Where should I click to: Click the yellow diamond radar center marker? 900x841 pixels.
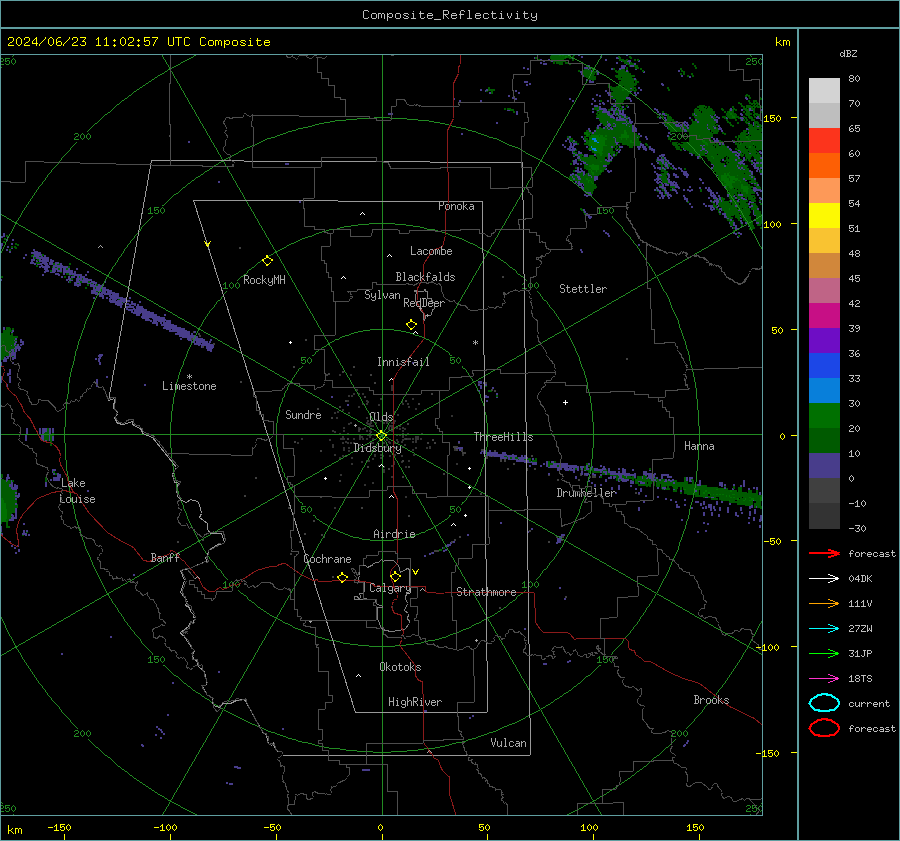(x=381, y=436)
